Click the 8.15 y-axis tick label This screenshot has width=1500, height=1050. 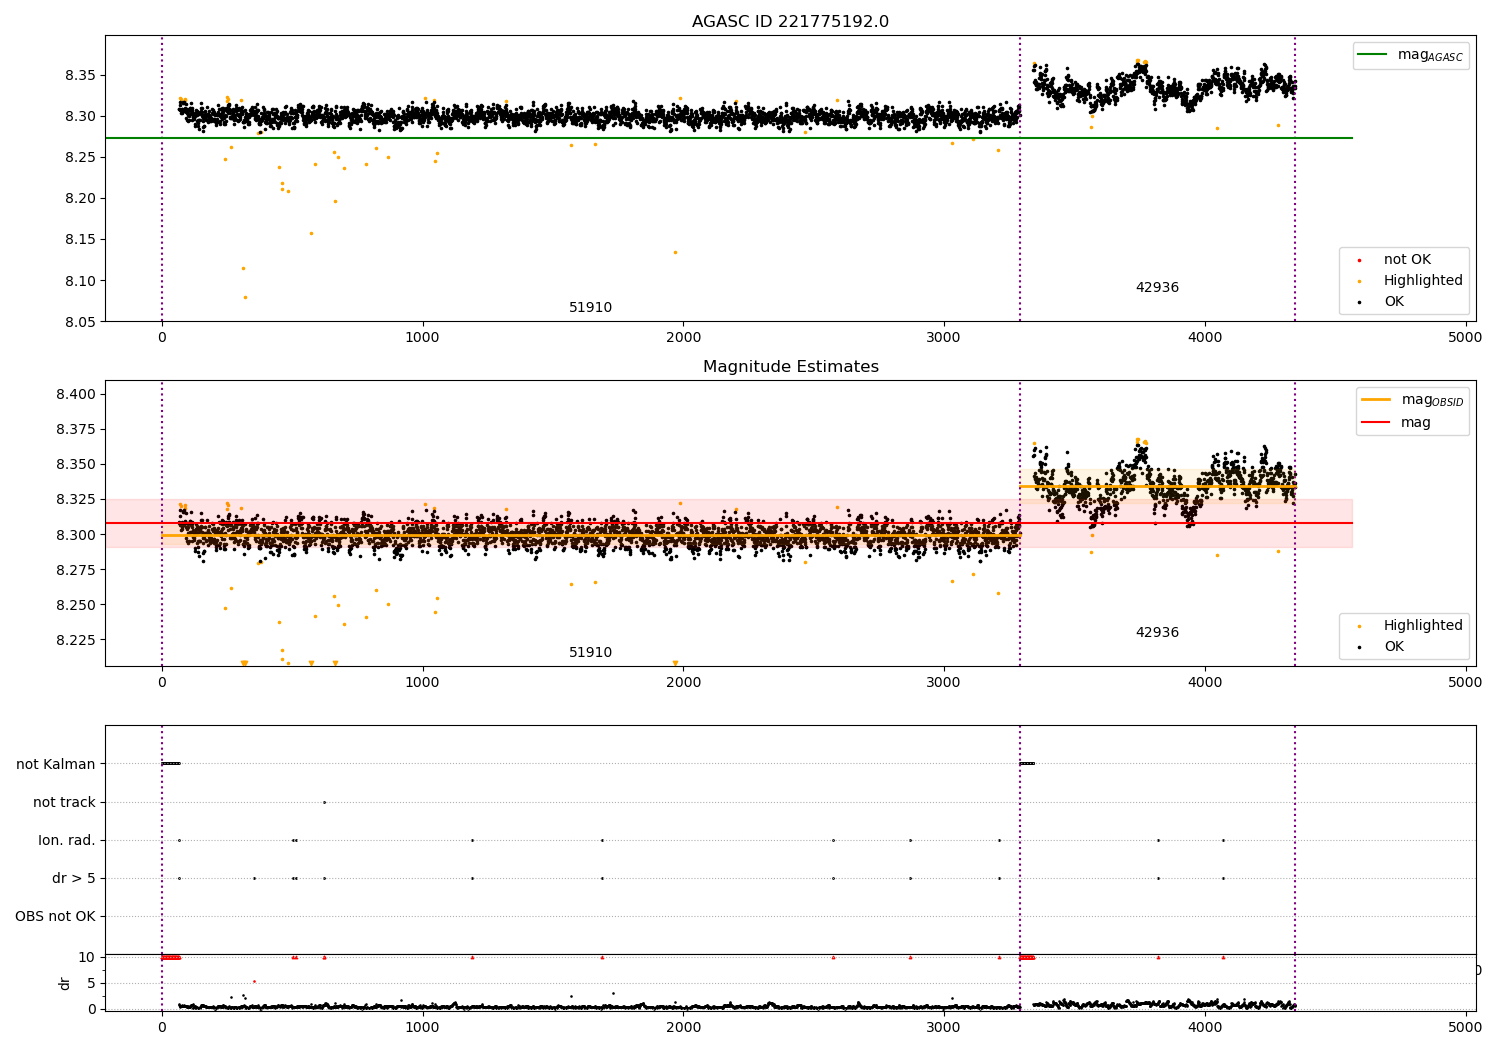tap(80, 240)
